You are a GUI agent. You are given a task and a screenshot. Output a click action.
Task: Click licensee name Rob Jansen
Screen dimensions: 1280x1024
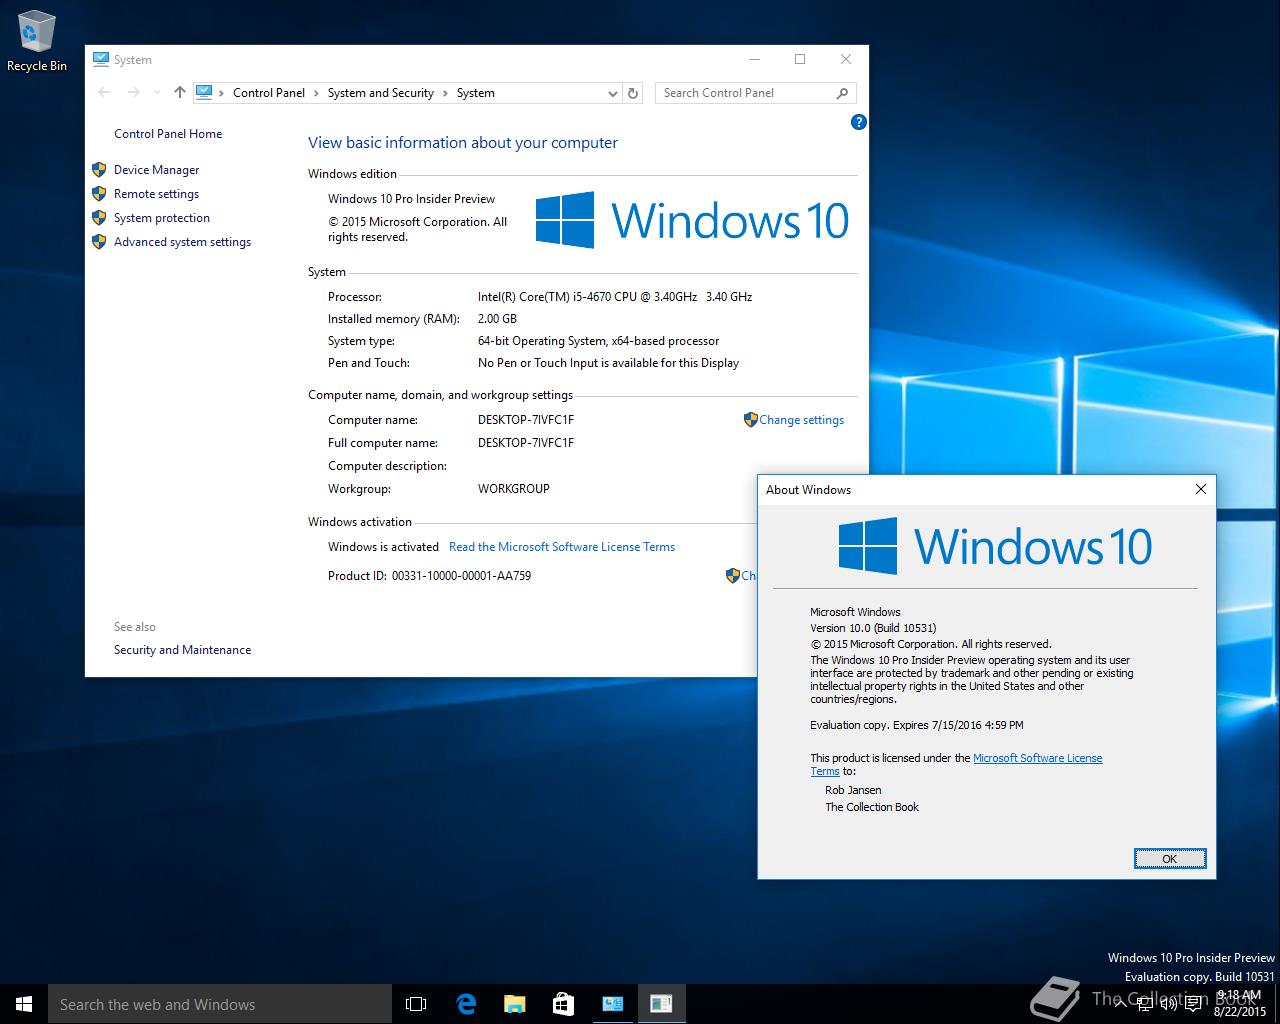(x=853, y=790)
